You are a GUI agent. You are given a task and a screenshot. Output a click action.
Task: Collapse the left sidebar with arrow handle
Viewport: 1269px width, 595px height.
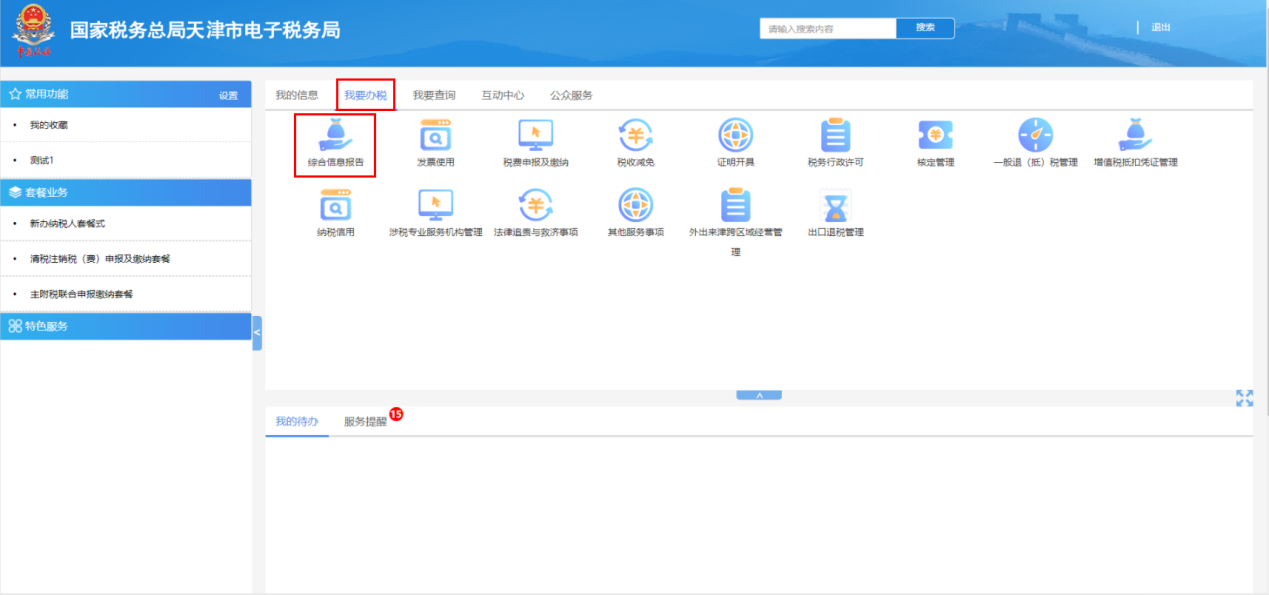(x=257, y=332)
